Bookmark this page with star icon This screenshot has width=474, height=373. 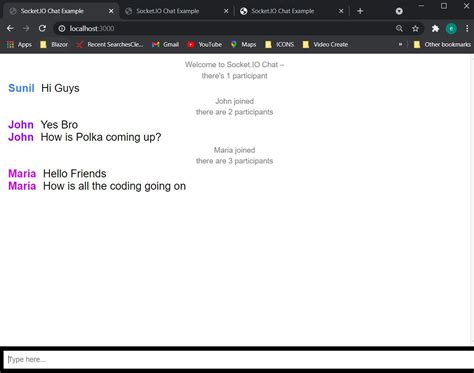[x=415, y=29]
